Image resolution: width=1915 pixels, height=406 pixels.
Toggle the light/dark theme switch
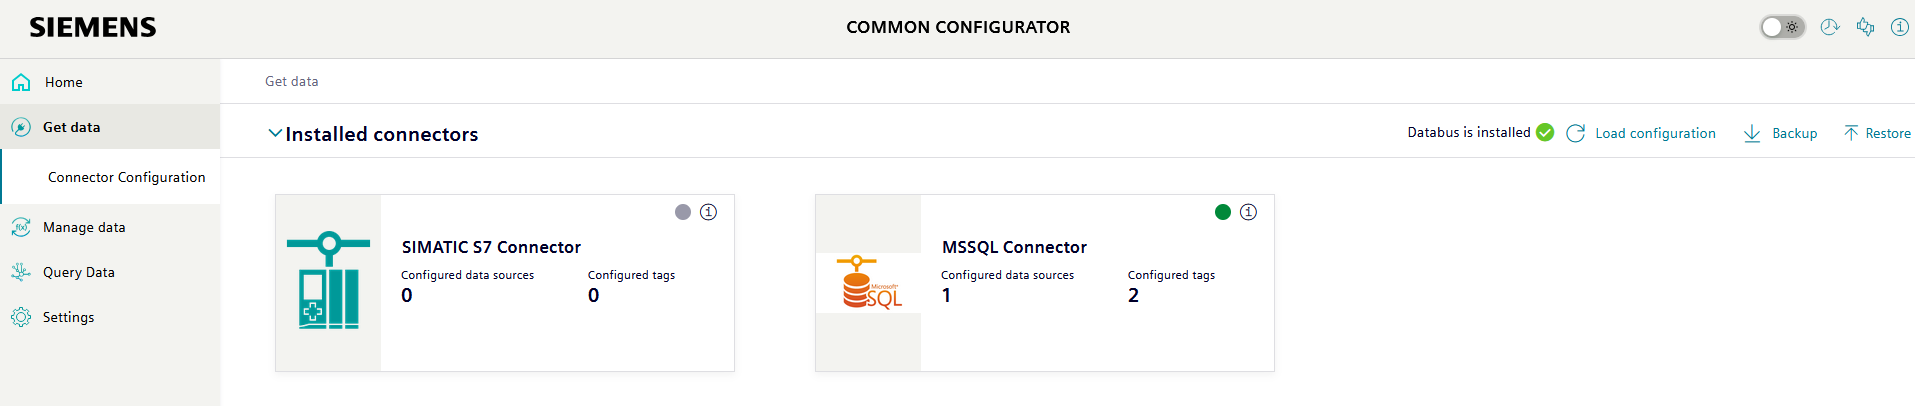tap(1782, 27)
